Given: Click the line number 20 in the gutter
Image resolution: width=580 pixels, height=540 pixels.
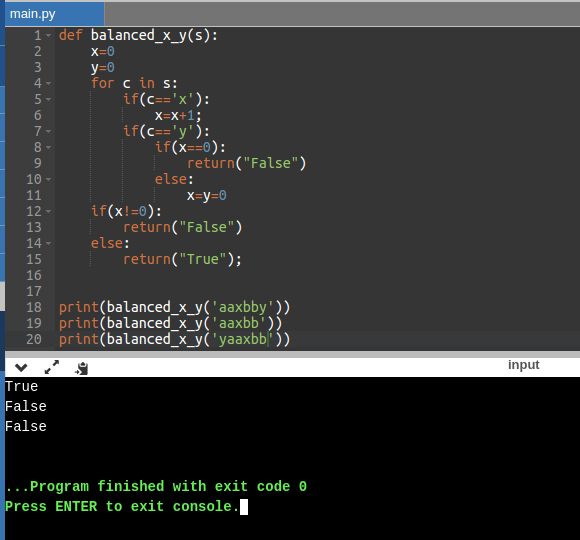Looking at the screenshot, I should [34, 339].
